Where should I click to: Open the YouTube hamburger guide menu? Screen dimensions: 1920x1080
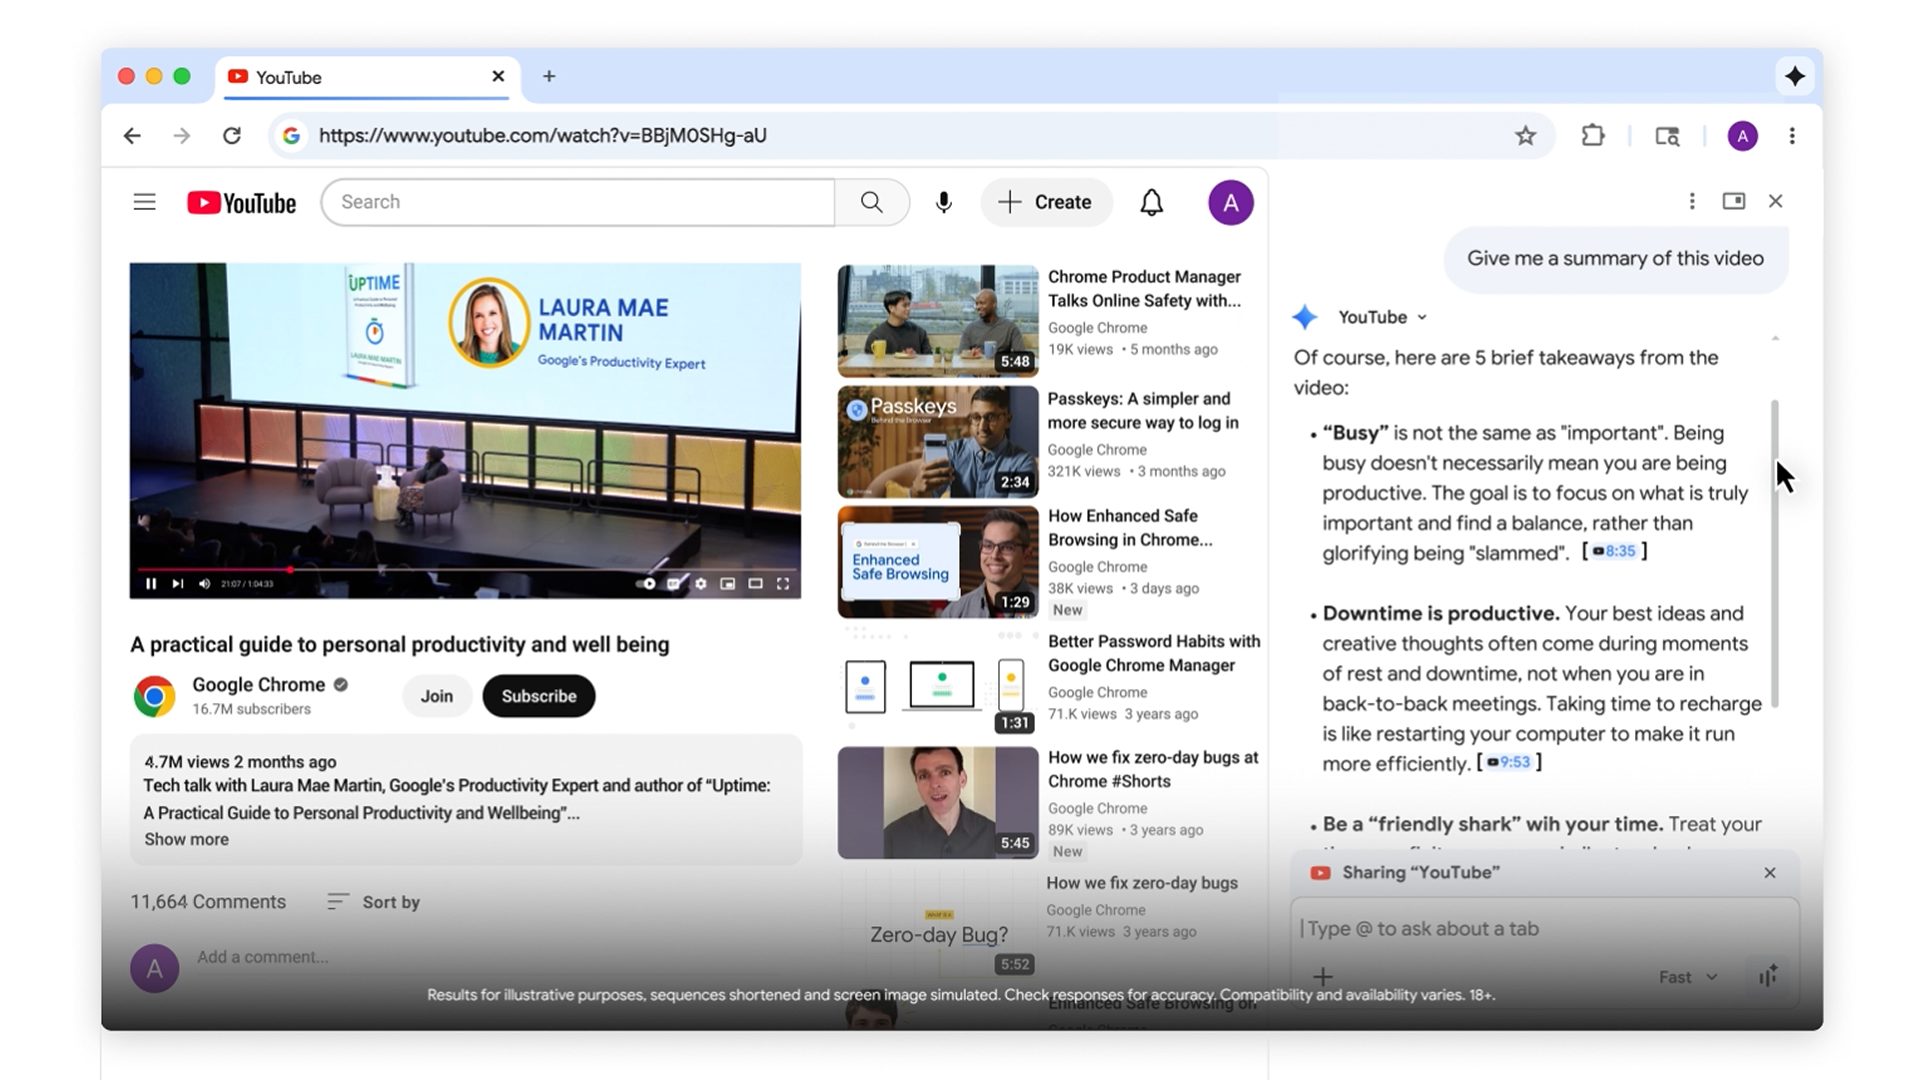pos(144,202)
